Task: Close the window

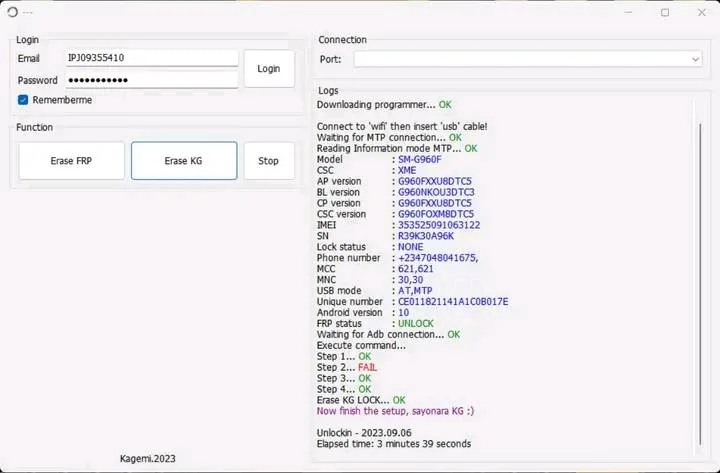Action: click(x=702, y=12)
